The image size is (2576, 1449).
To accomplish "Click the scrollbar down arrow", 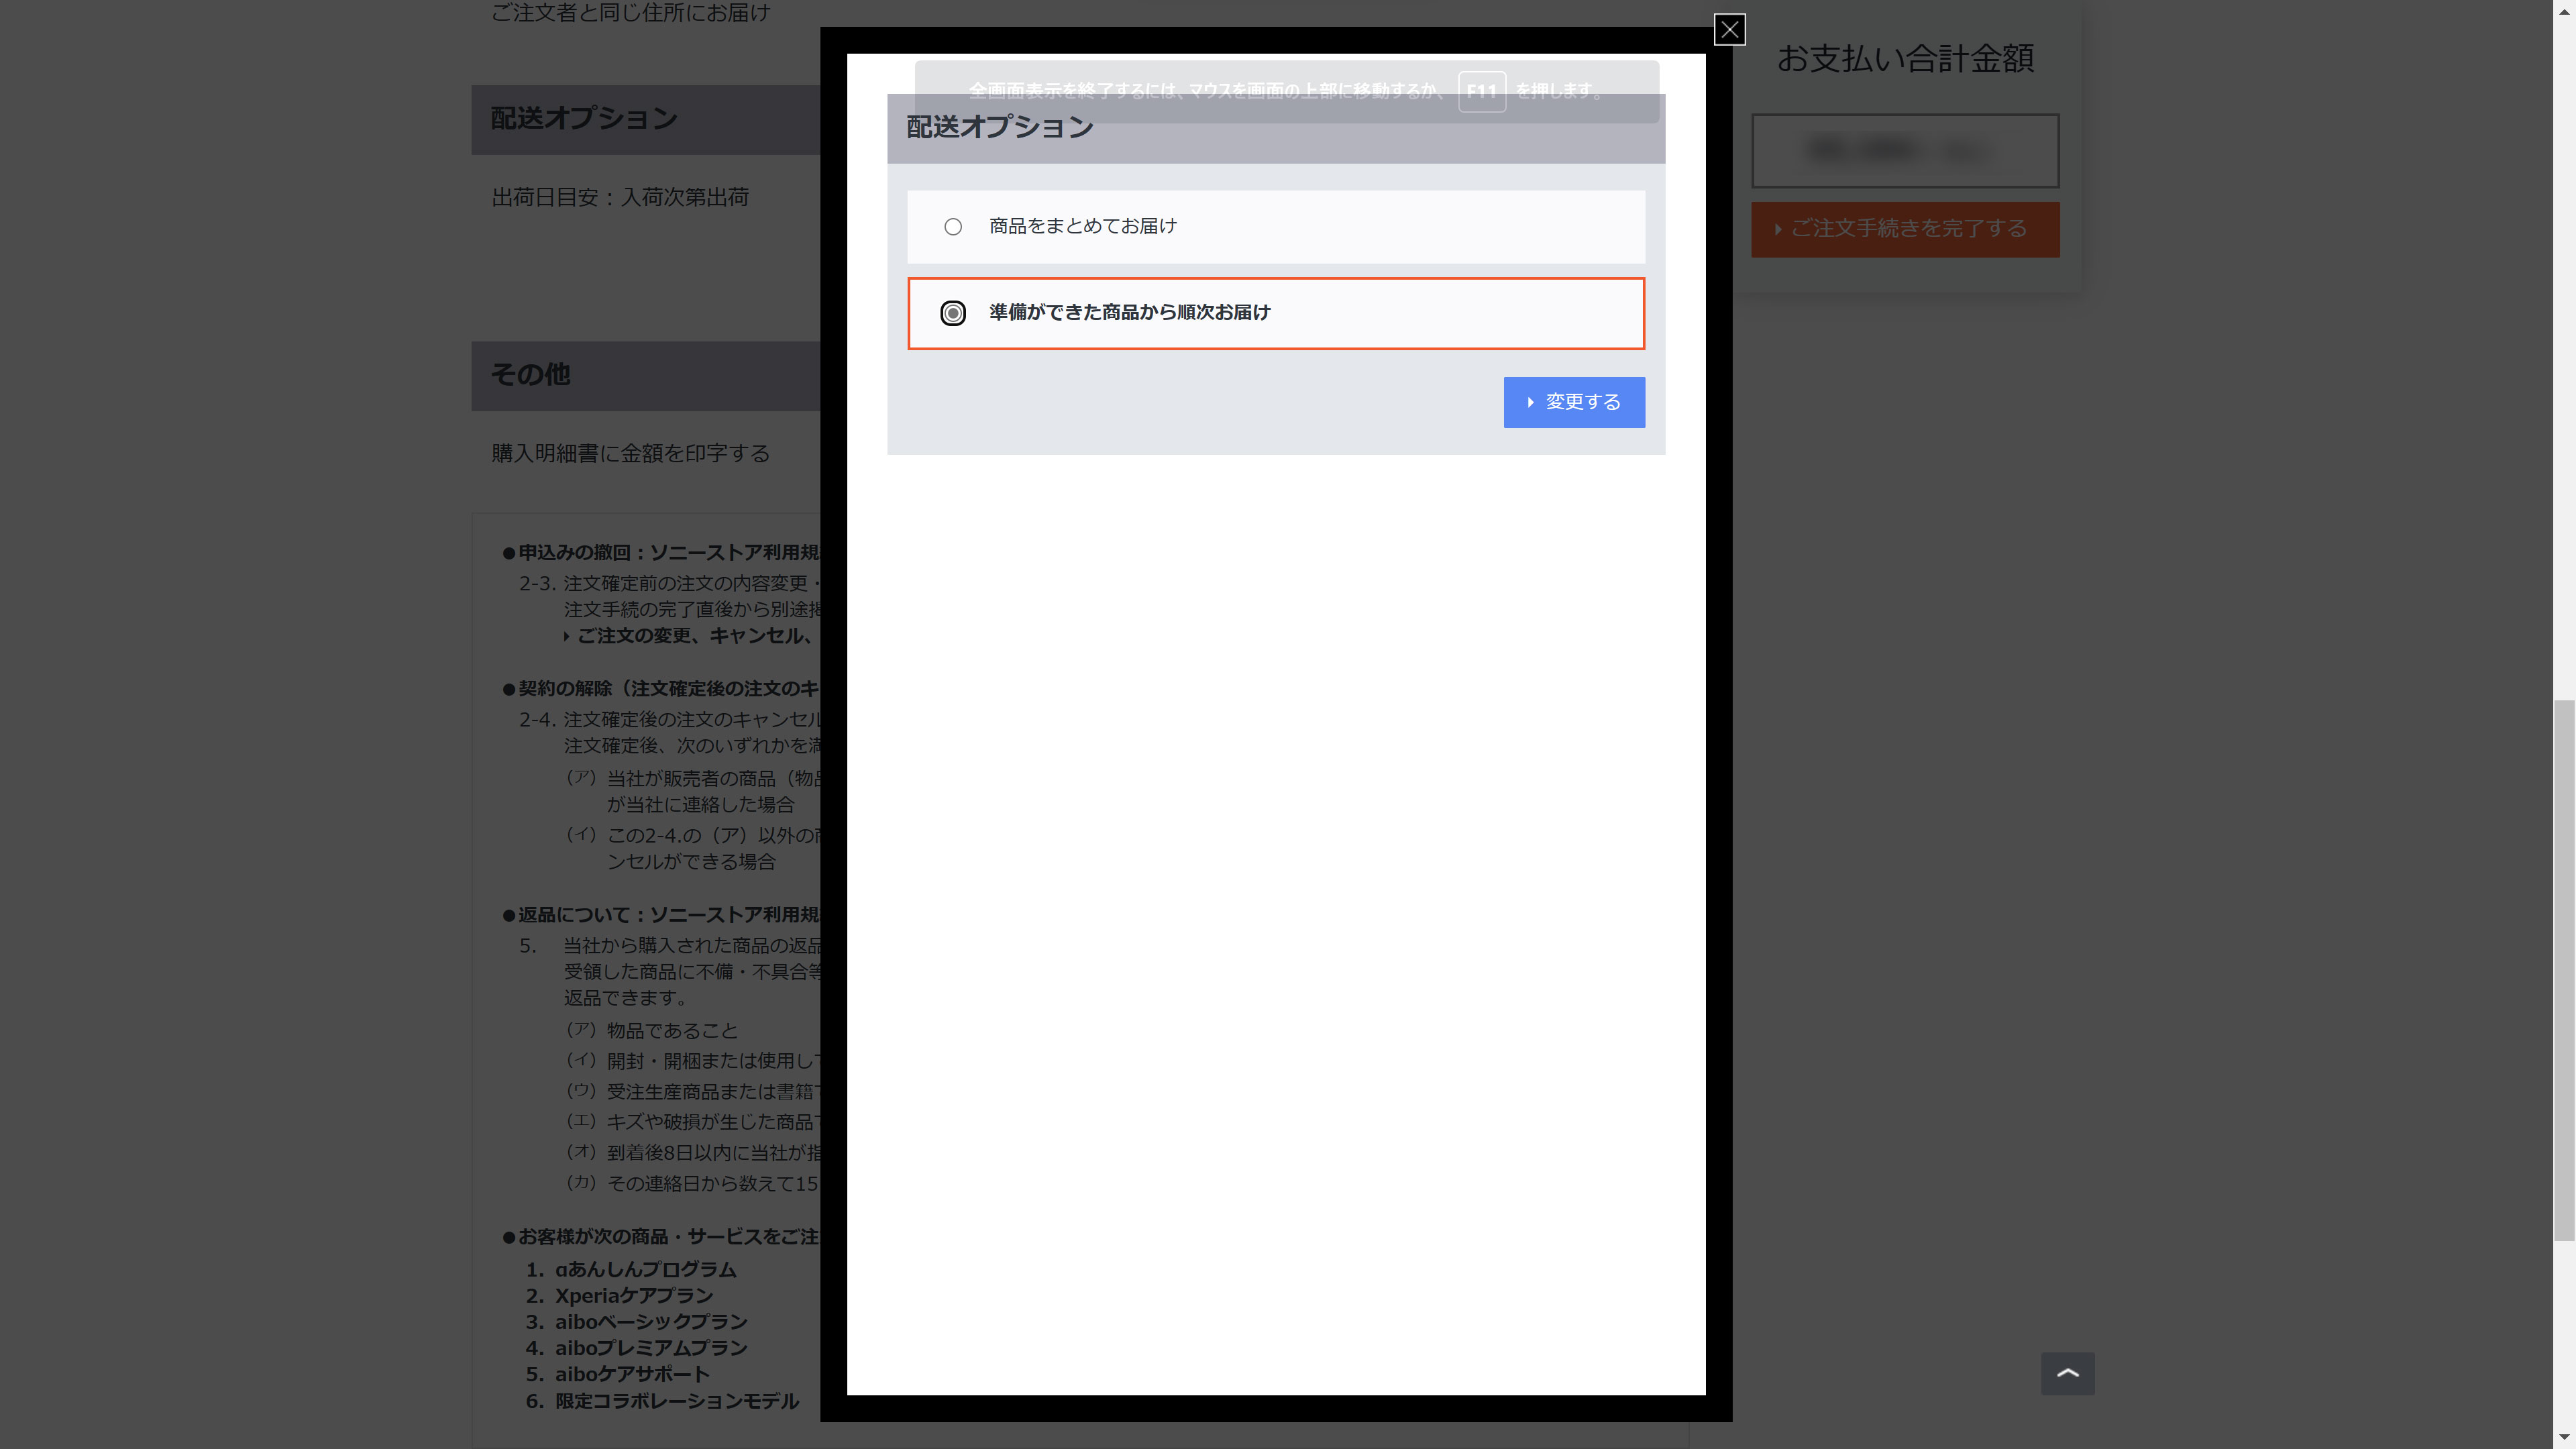I will coord(2563,1437).
